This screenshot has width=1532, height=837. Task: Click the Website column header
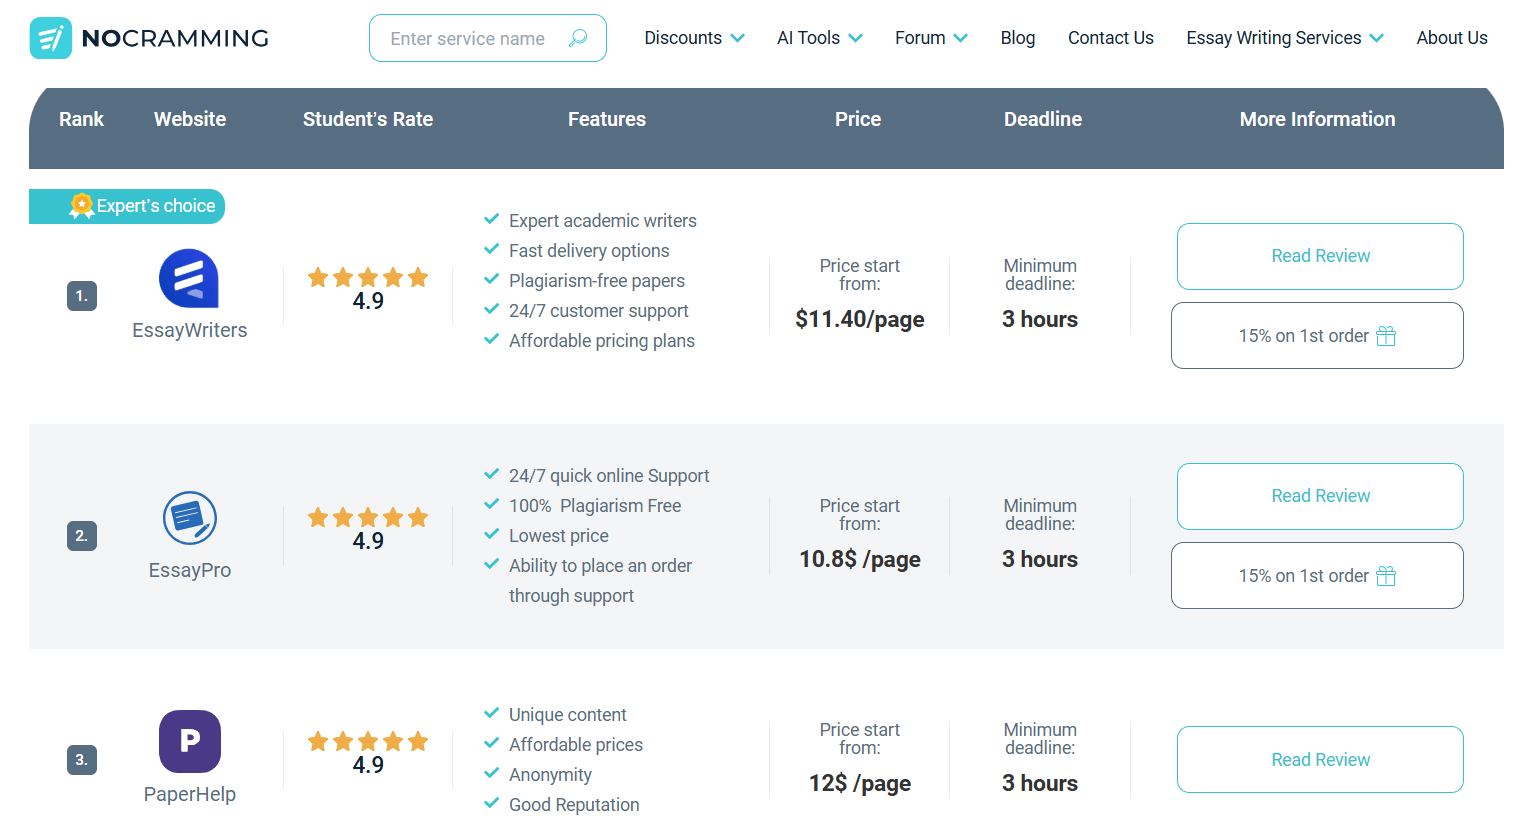190,119
